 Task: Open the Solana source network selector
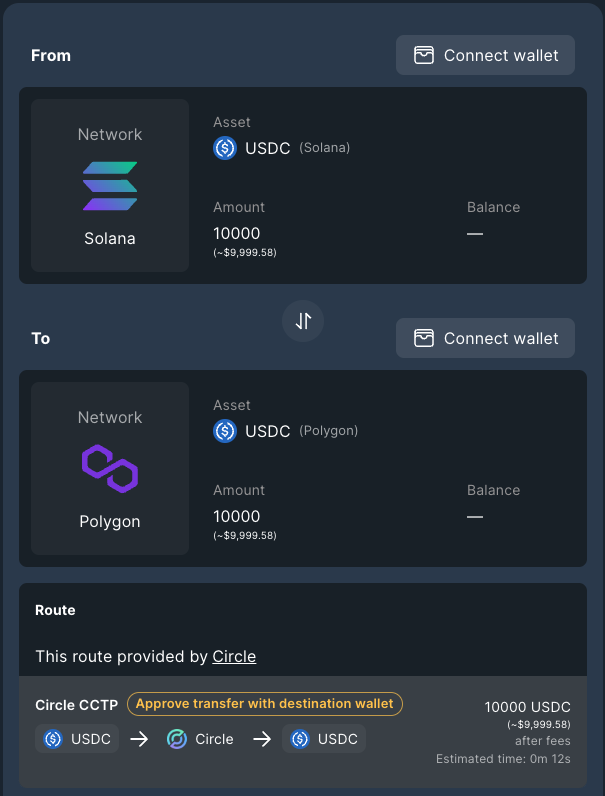coord(110,185)
